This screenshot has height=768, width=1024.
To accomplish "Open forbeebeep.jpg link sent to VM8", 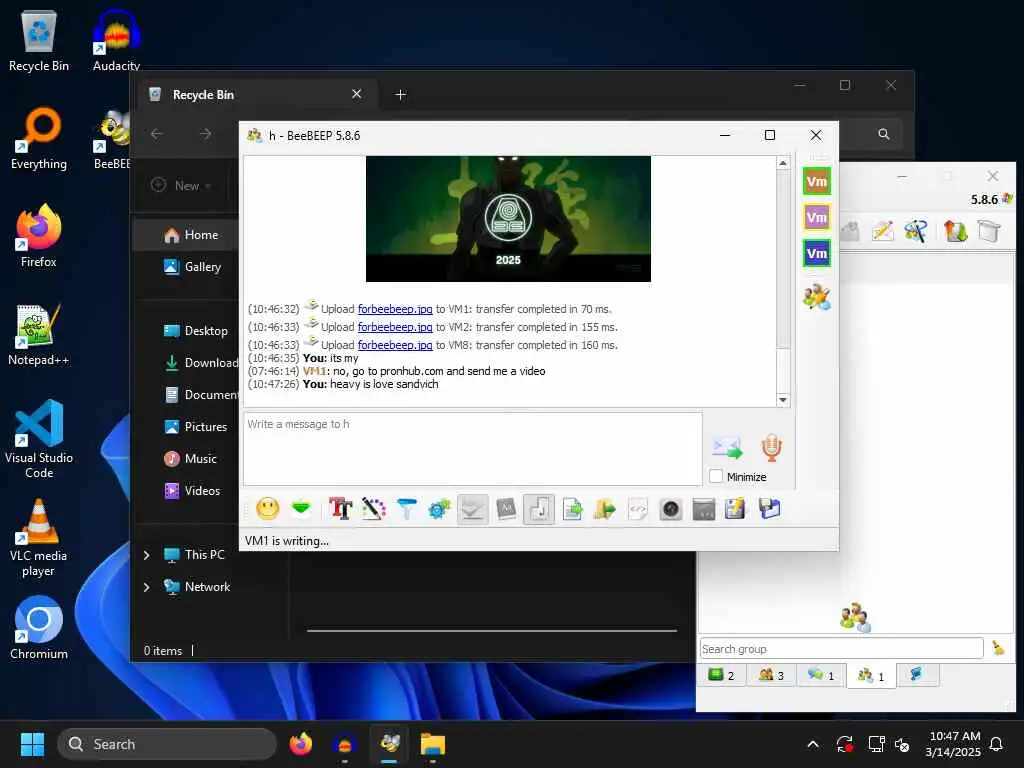I will [x=395, y=345].
